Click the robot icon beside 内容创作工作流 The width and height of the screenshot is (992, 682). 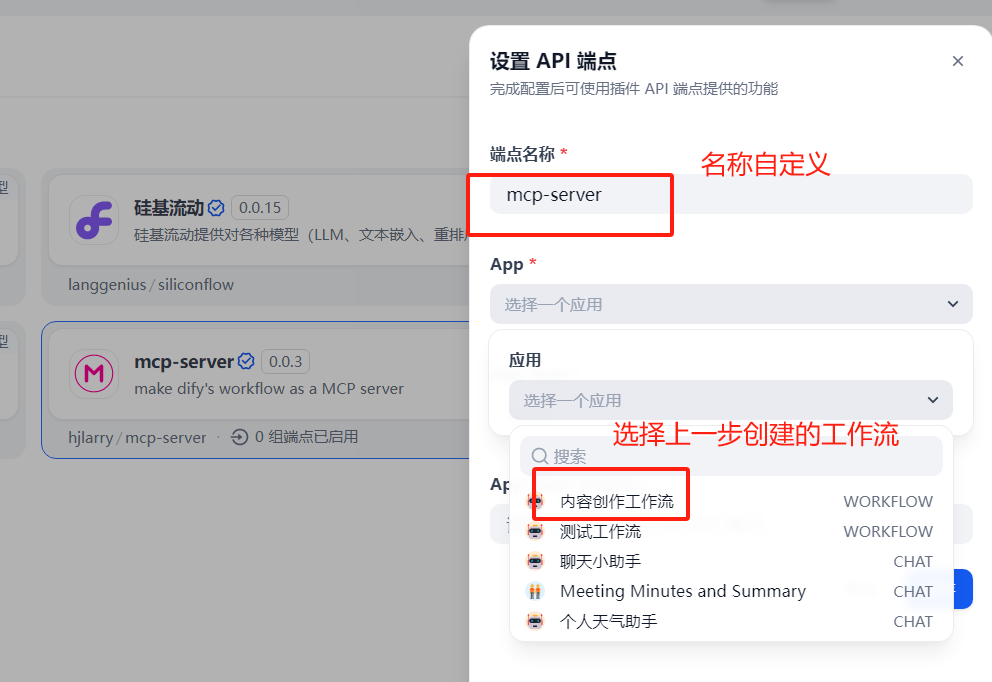click(x=535, y=502)
